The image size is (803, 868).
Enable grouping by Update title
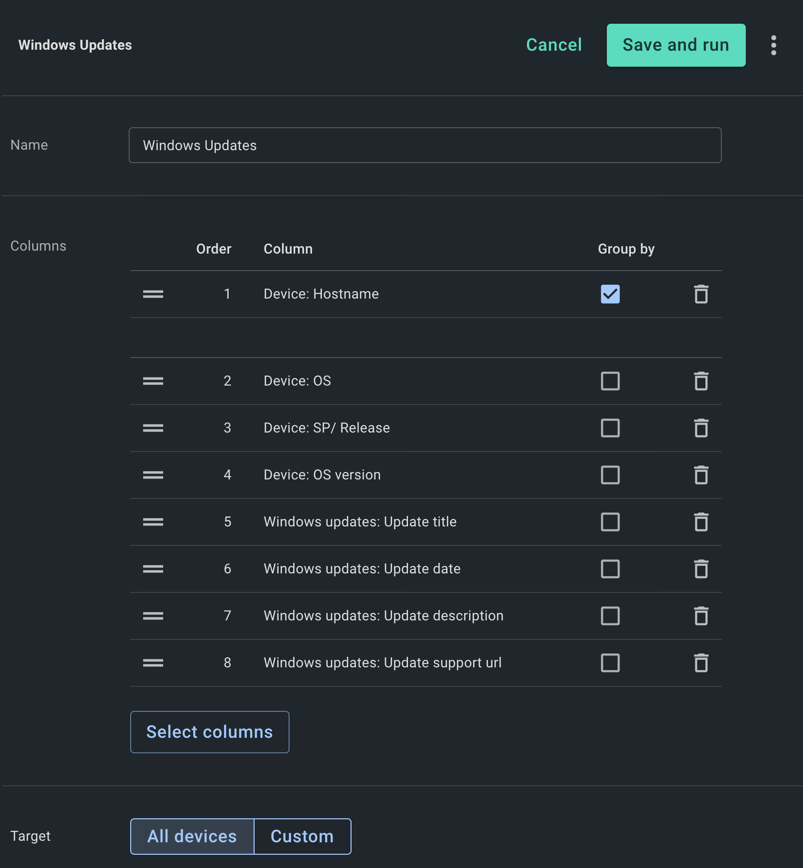pyautogui.click(x=610, y=522)
